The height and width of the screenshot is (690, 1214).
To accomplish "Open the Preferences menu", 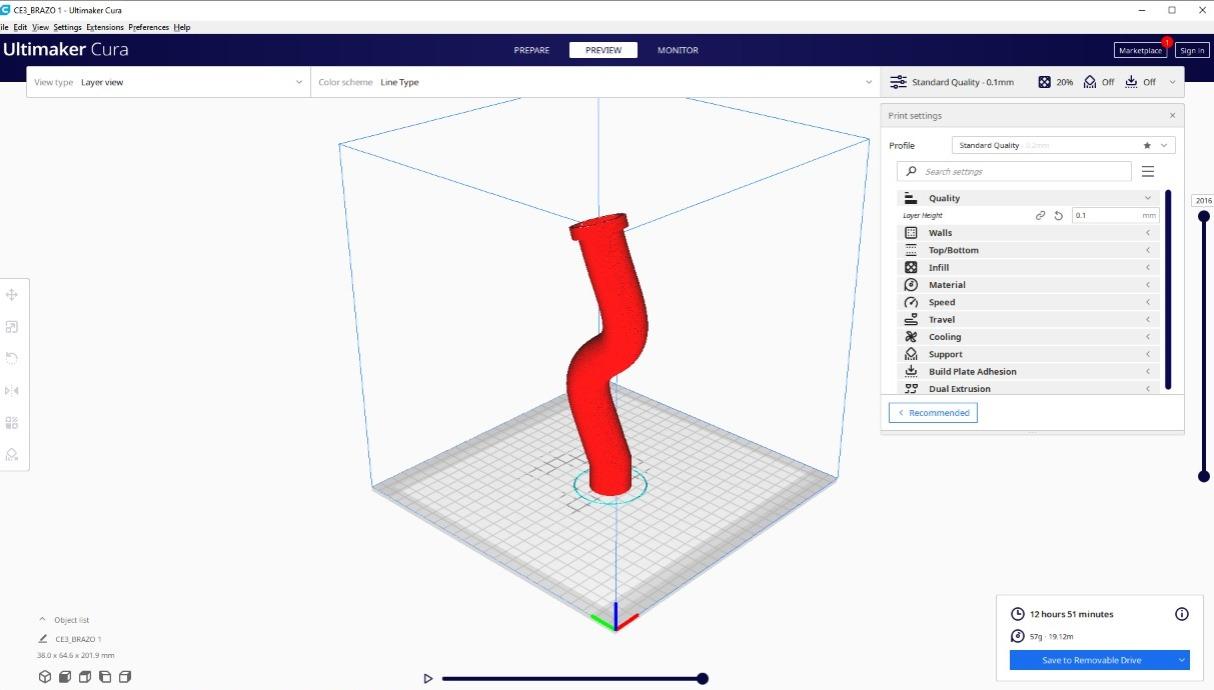I will coord(149,27).
